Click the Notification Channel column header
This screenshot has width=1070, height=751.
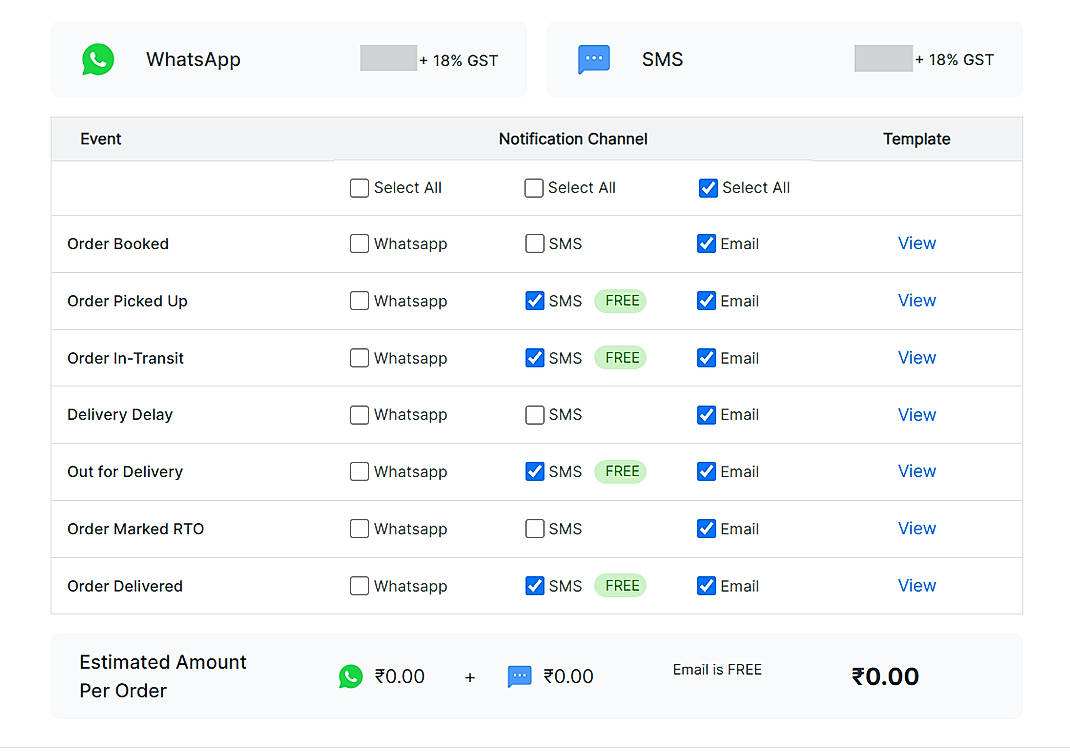(573, 139)
